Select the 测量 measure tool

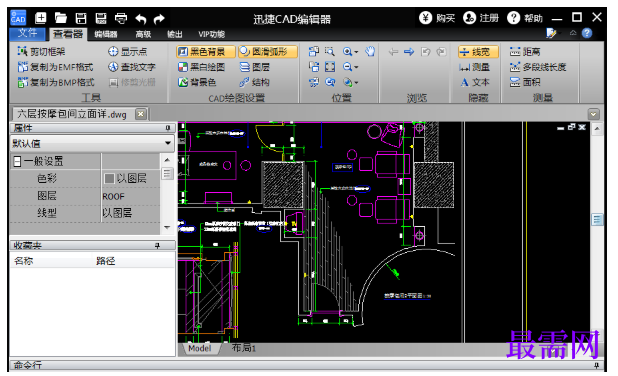pyautogui.click(x=475, y=67)
